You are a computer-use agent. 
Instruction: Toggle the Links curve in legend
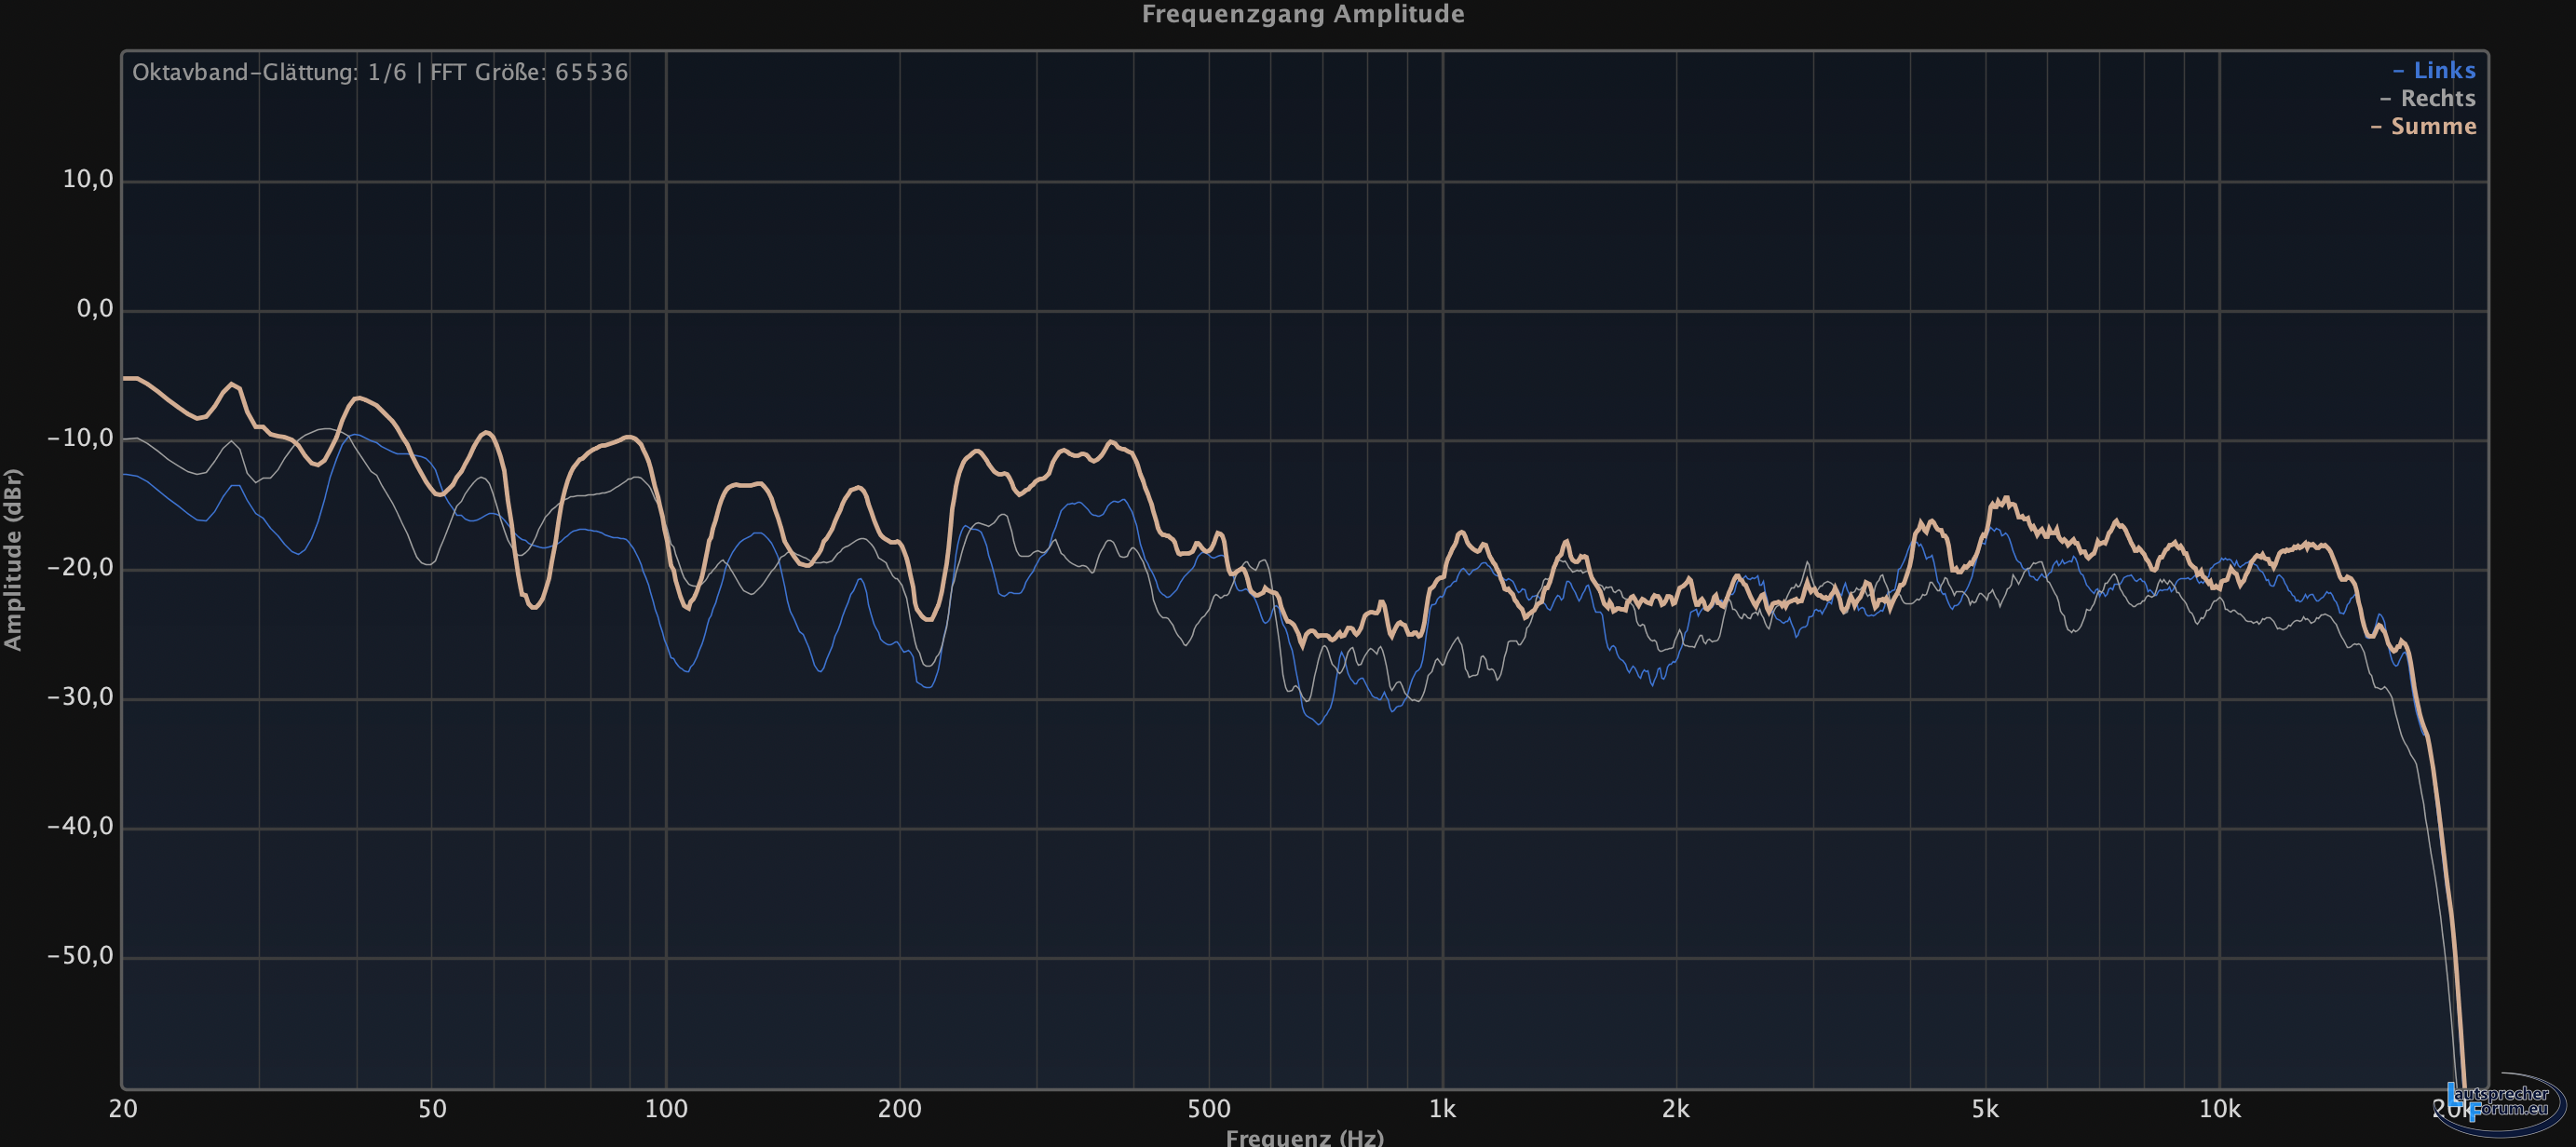point(2434,71)
